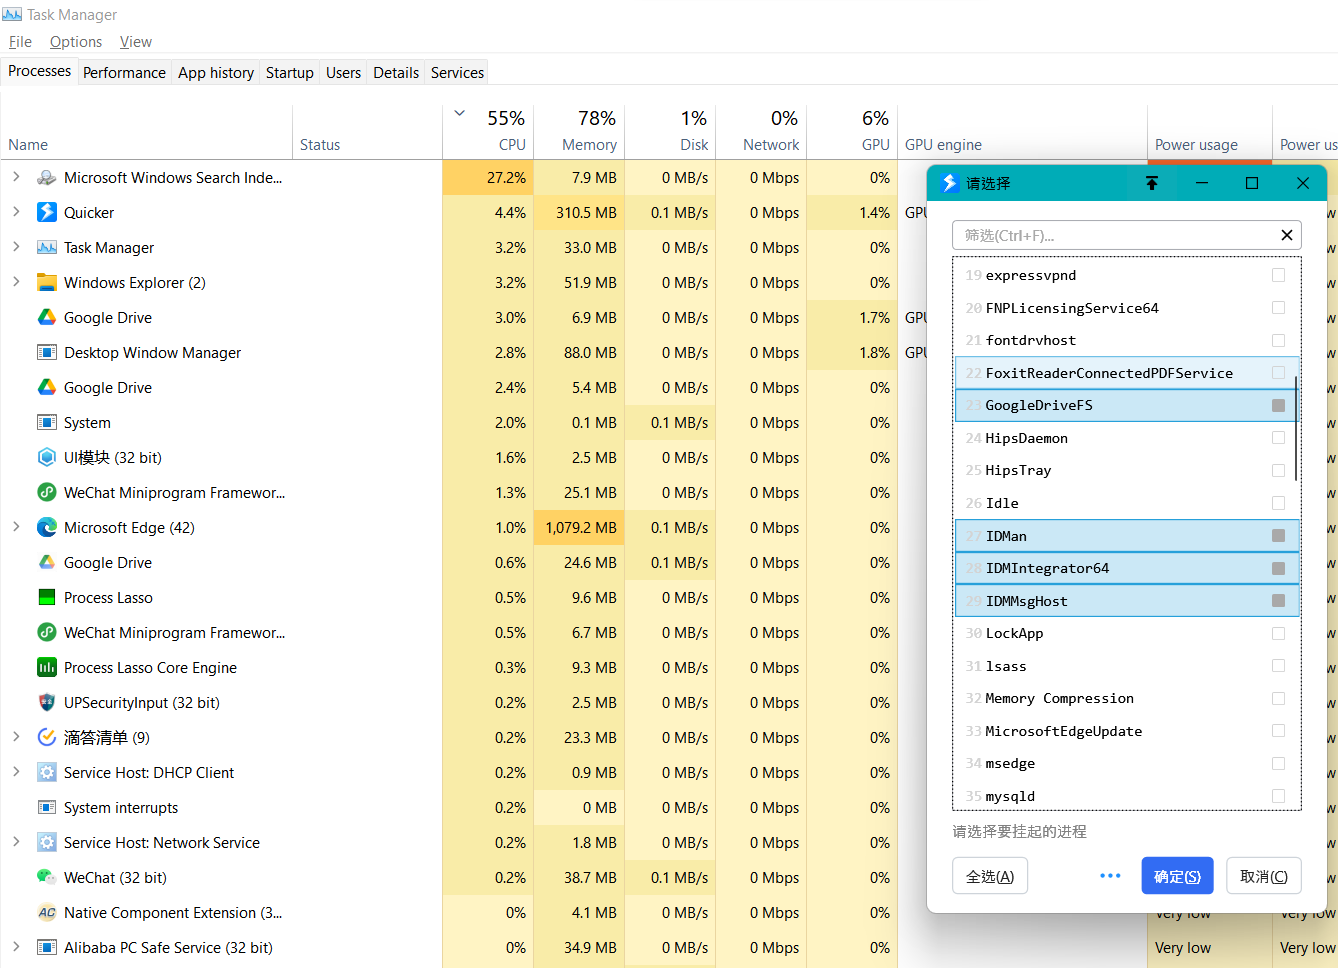1338x968 pixels.
Task: Click the Google Drive icon at 2.4% CPU
Action: (47, 388)
